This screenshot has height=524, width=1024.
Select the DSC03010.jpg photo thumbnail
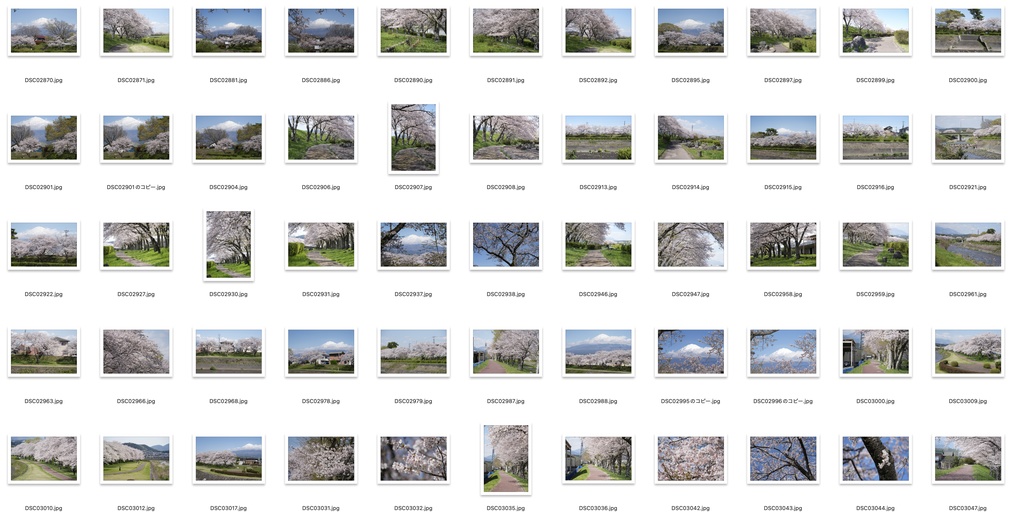pos(44,459)
